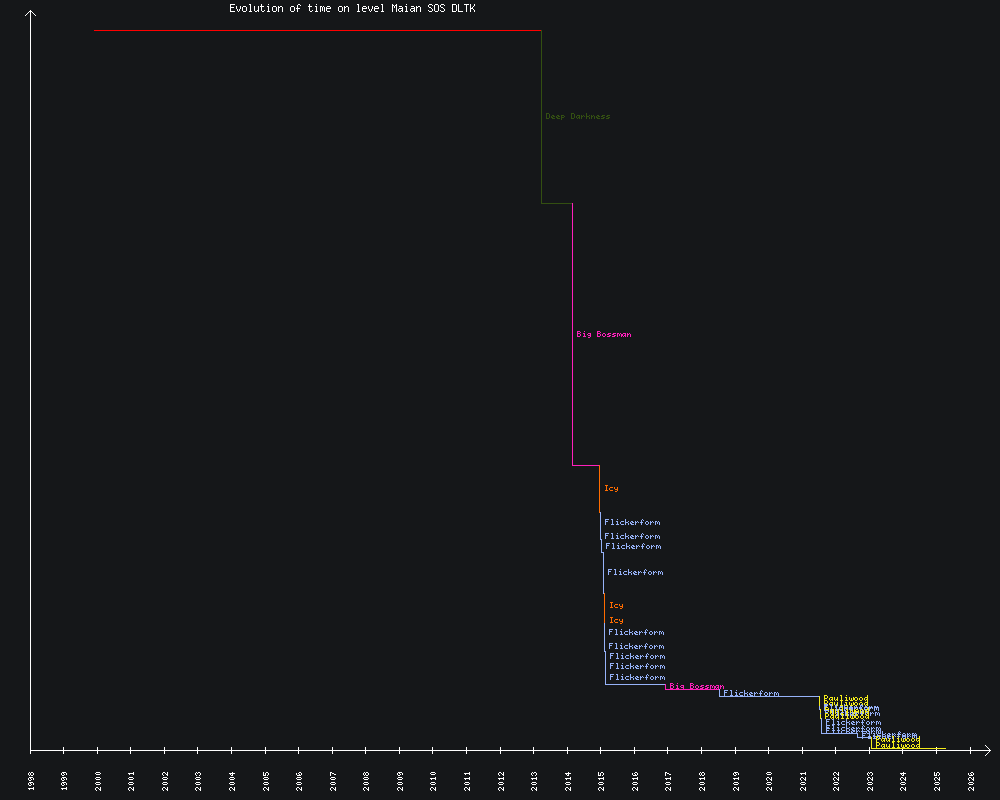This screenshot has width=1000, height=800.
Task: Click the 'Flickerform' label near year 2019
Action: [750, 693]
